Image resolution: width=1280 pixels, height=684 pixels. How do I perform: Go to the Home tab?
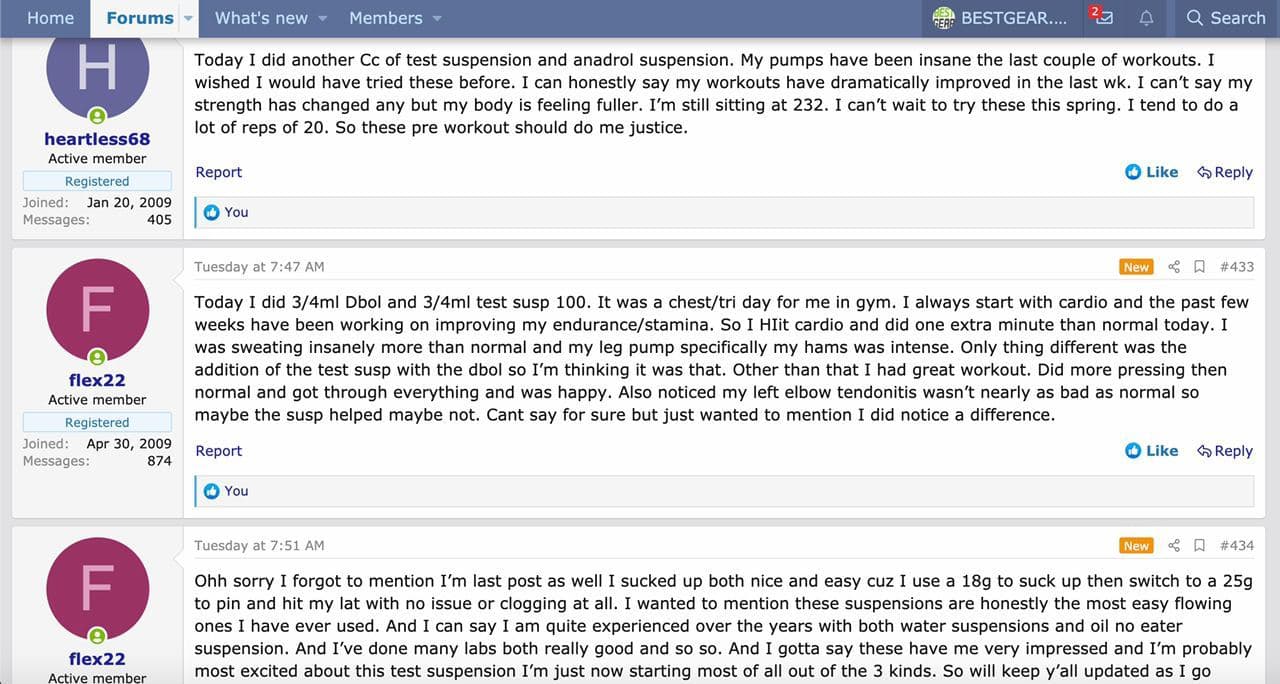pyautogui.click(x=50, y=18)
